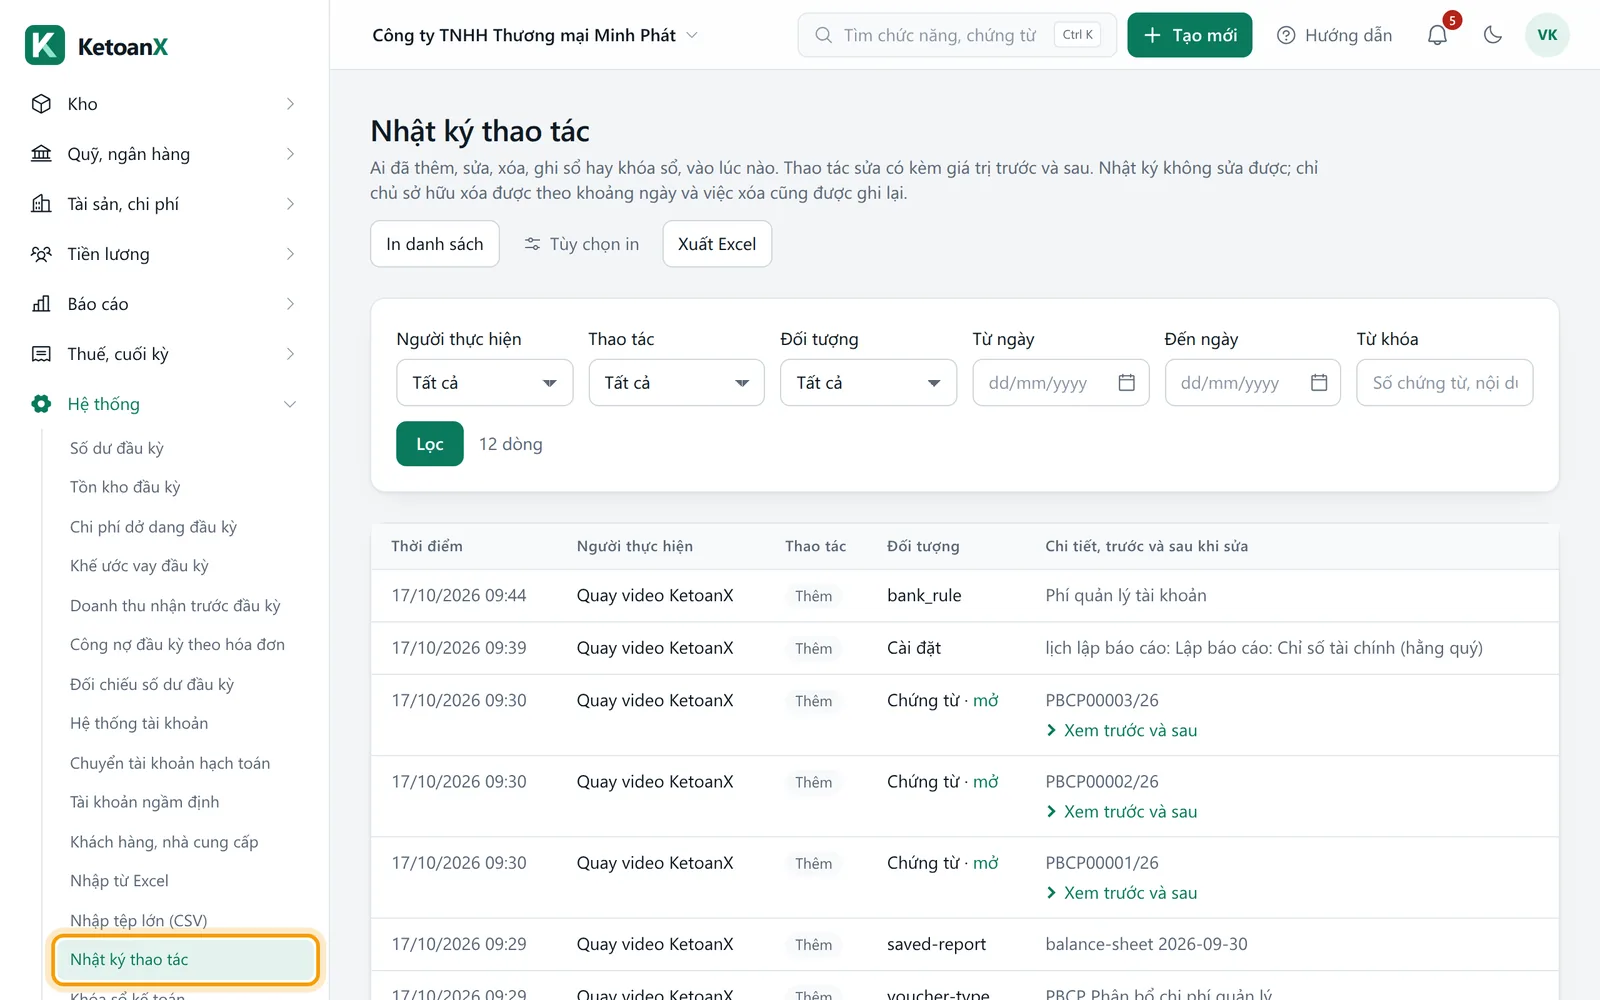Click the Tùy chọn in settings option
Screen dimensions: 1600x1000
point(581,244)
